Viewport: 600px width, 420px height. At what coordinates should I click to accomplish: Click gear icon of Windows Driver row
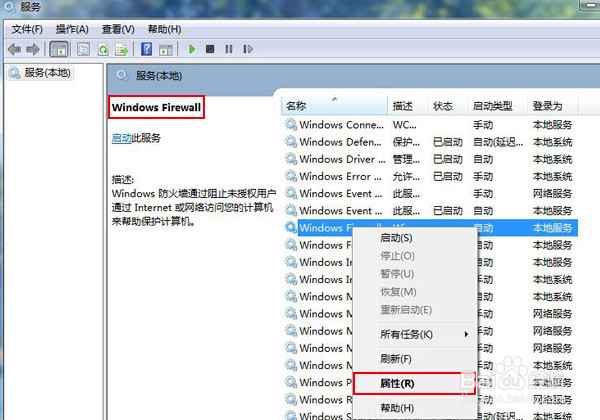coord(291,159)
